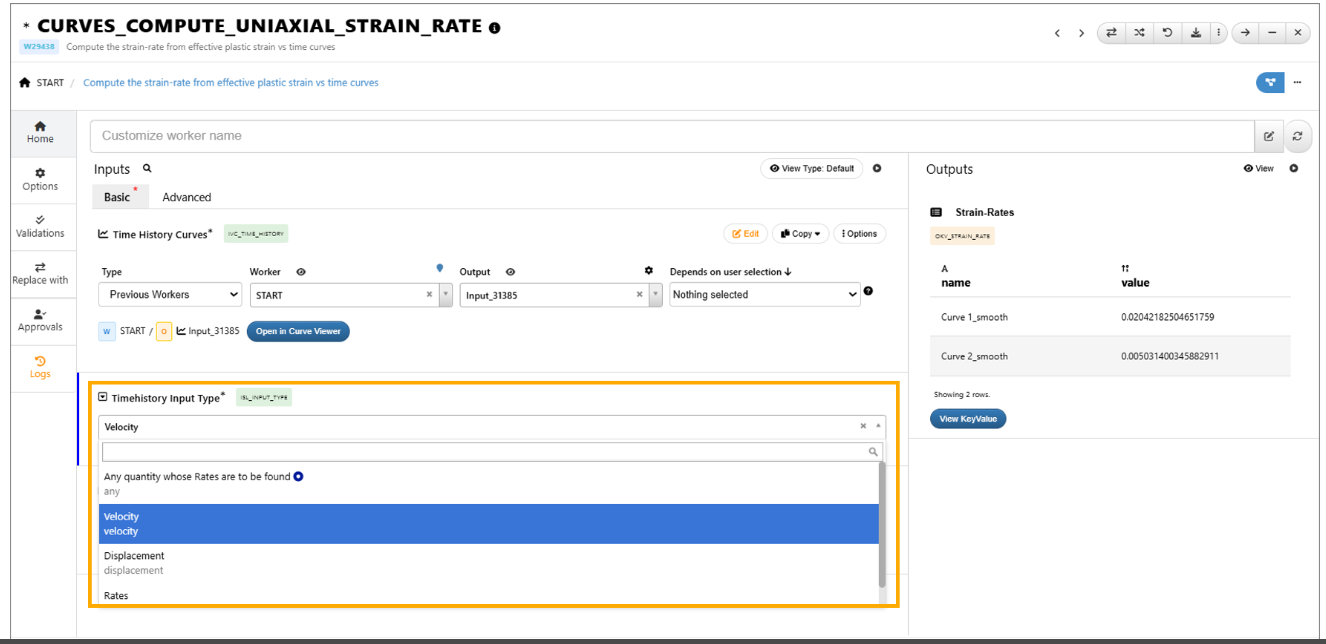Toggle the eye icon next to Worker label

pos(301,272)
